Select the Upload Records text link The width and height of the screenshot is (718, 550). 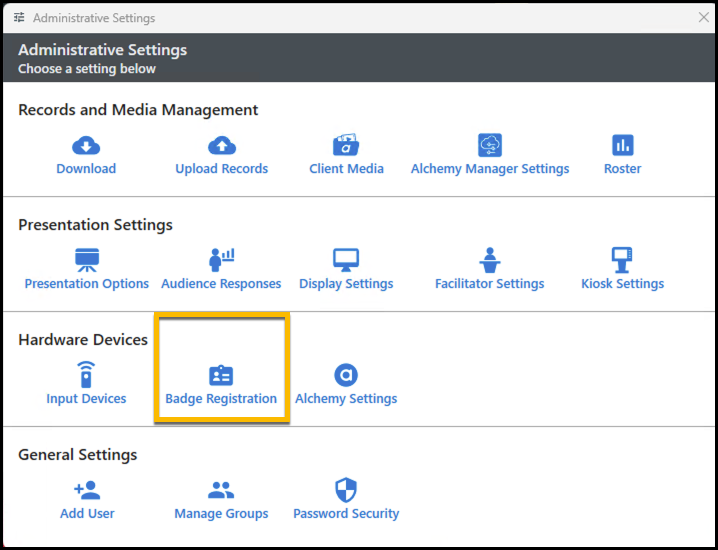click(222, 169)
